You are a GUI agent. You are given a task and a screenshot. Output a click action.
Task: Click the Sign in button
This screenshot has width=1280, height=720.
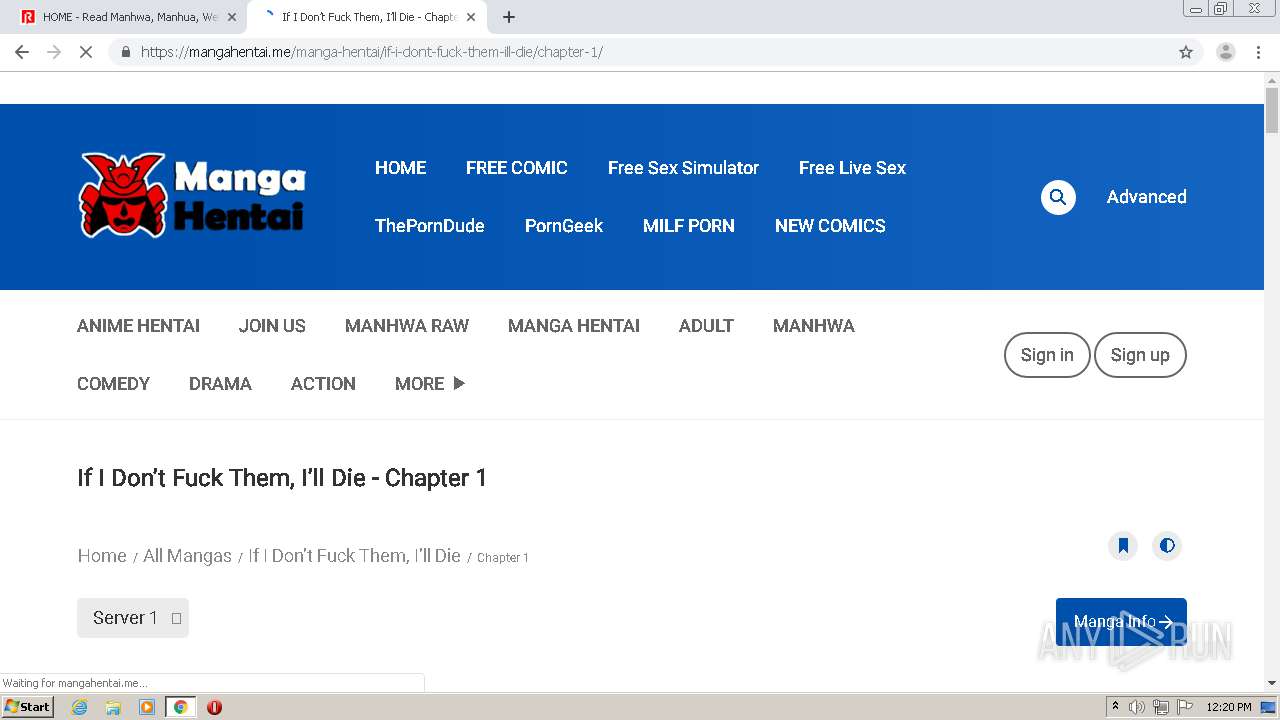point(1047,355)
